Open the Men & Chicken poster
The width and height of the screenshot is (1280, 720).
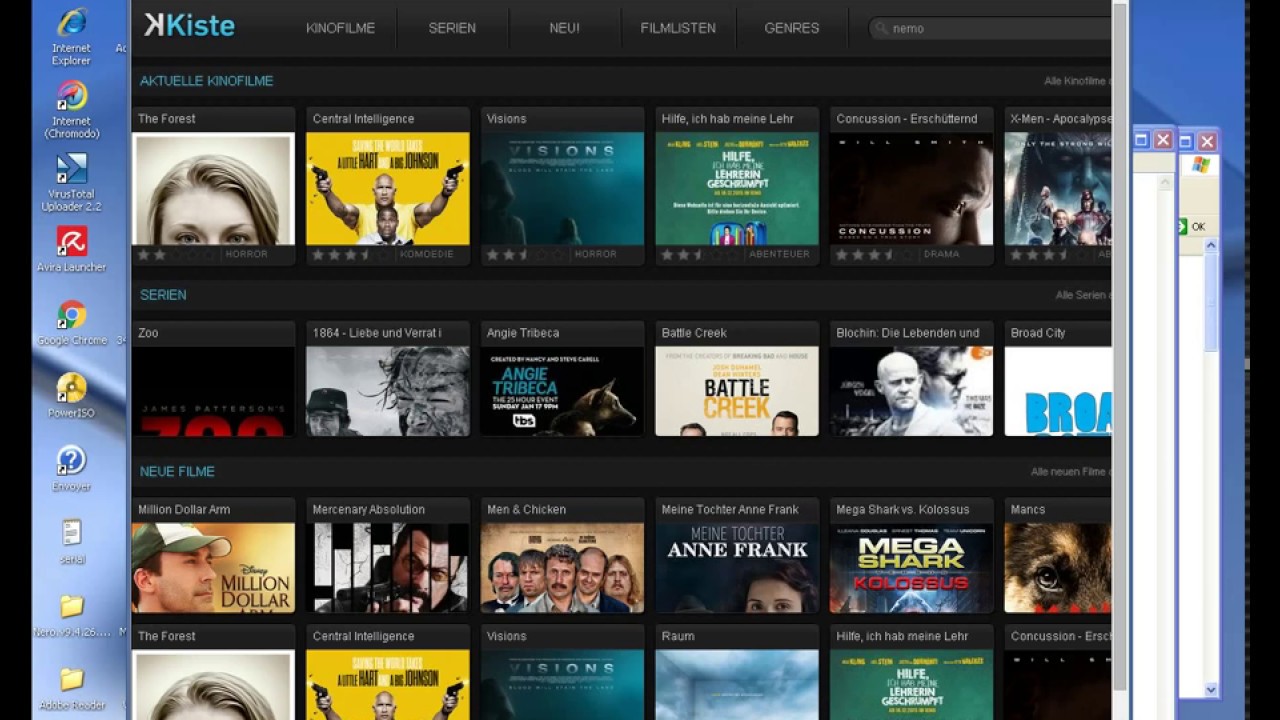coord(562,568)
